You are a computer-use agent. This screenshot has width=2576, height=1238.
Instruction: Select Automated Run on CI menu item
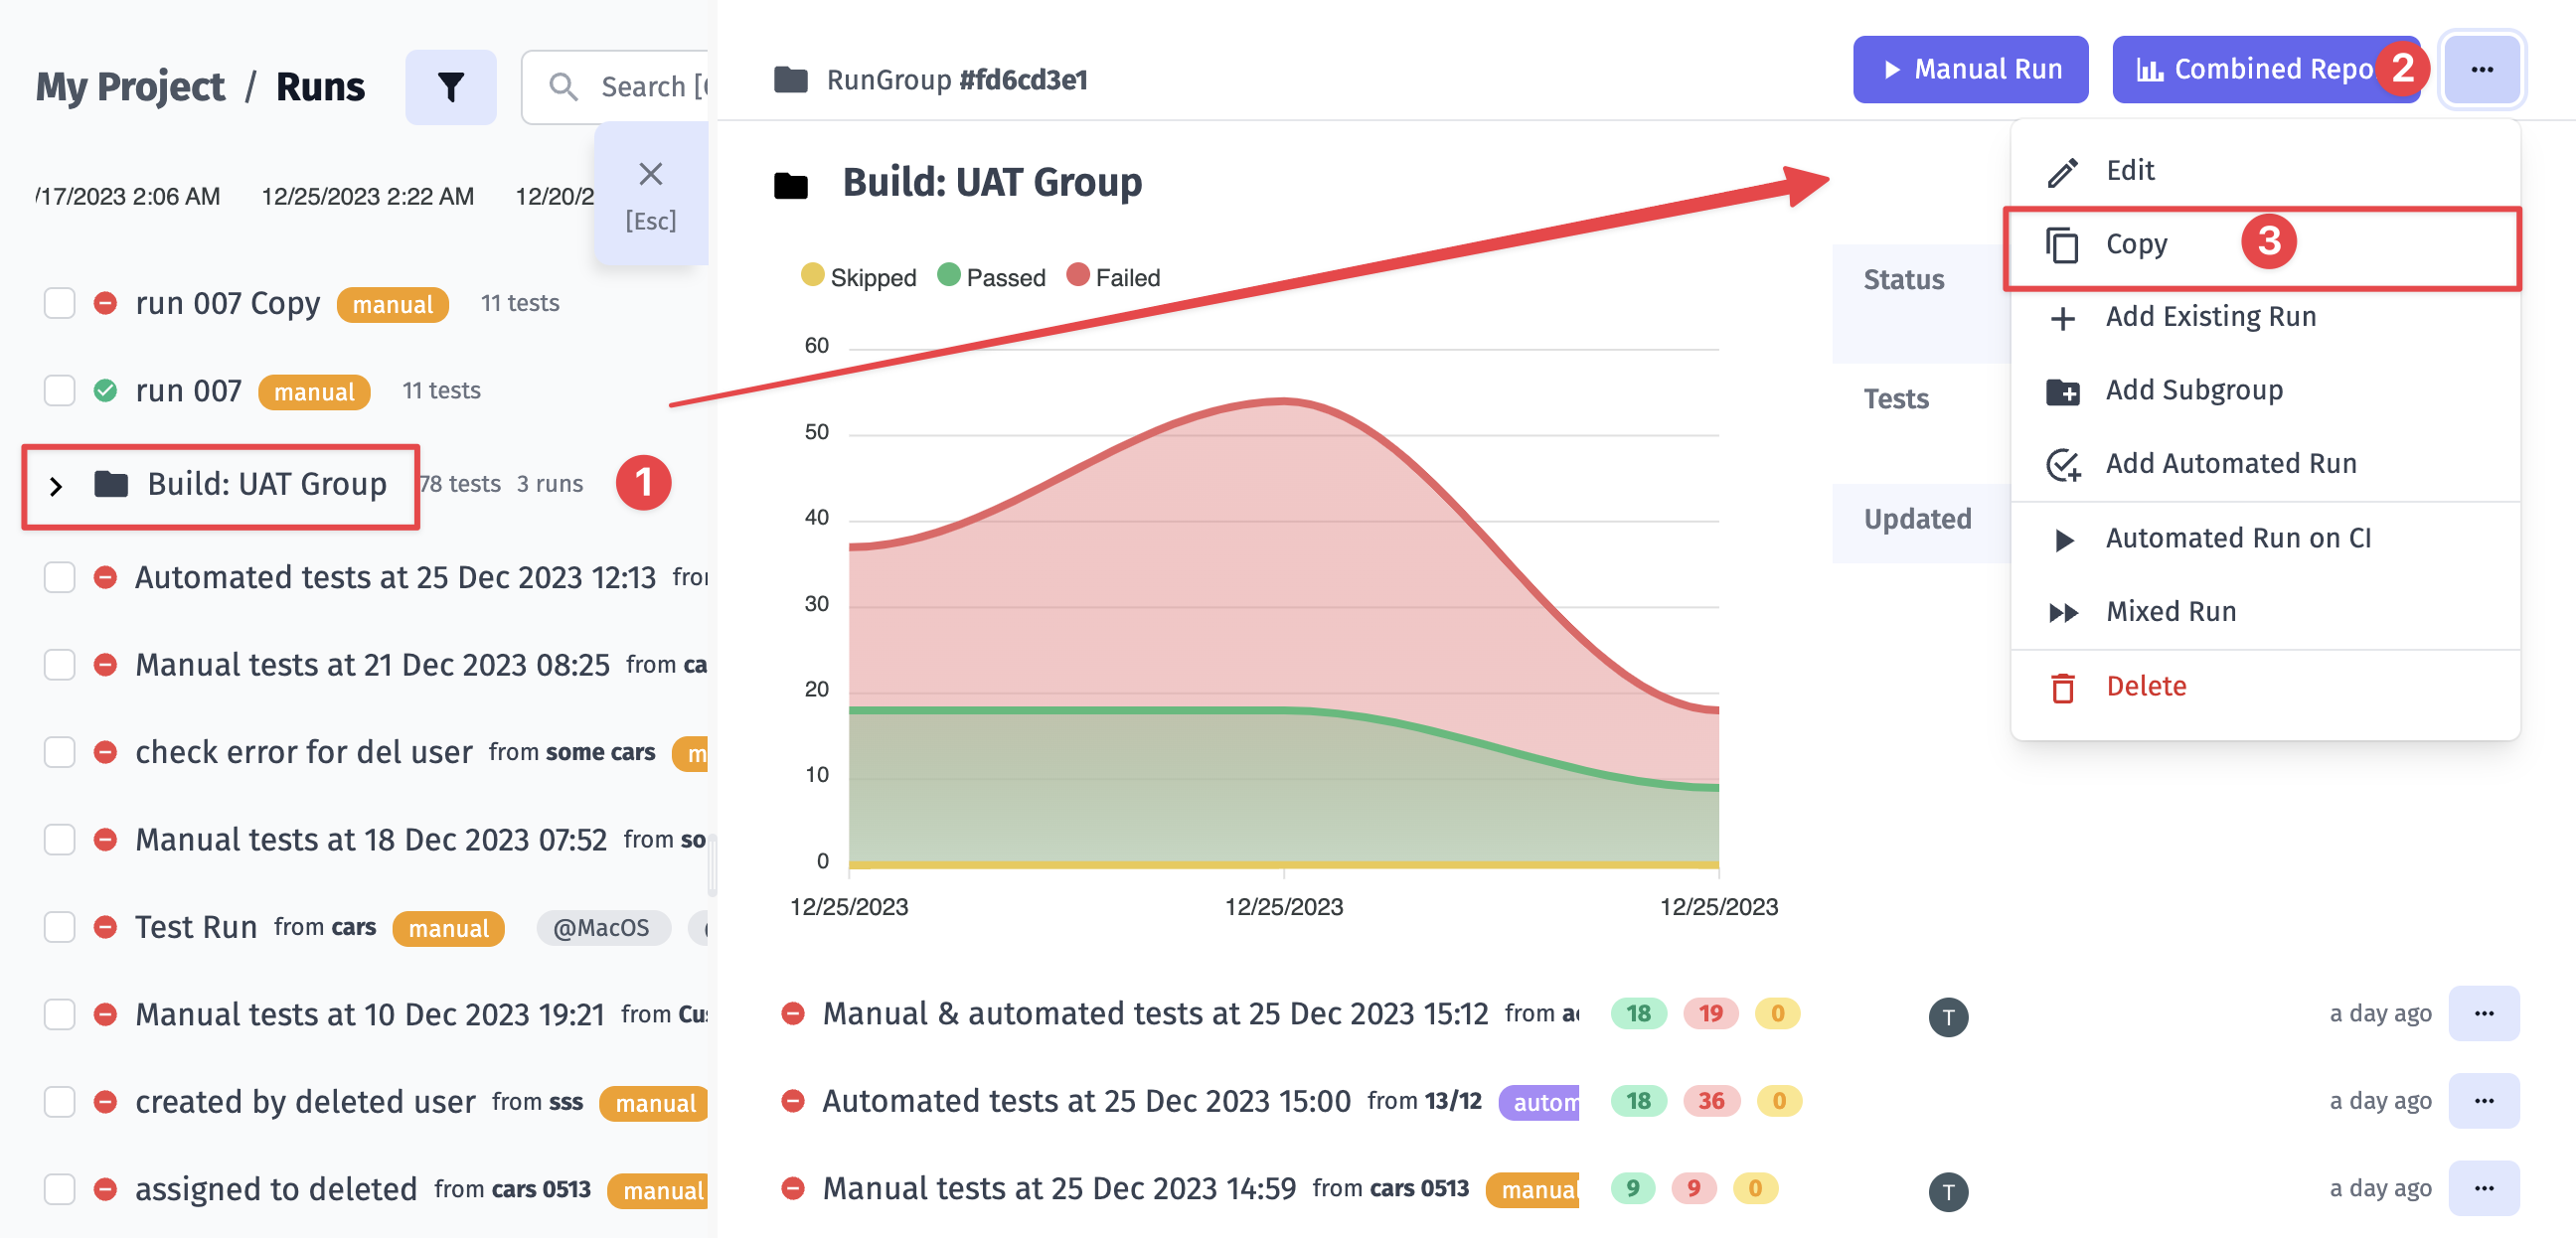tap(2265, 539)
